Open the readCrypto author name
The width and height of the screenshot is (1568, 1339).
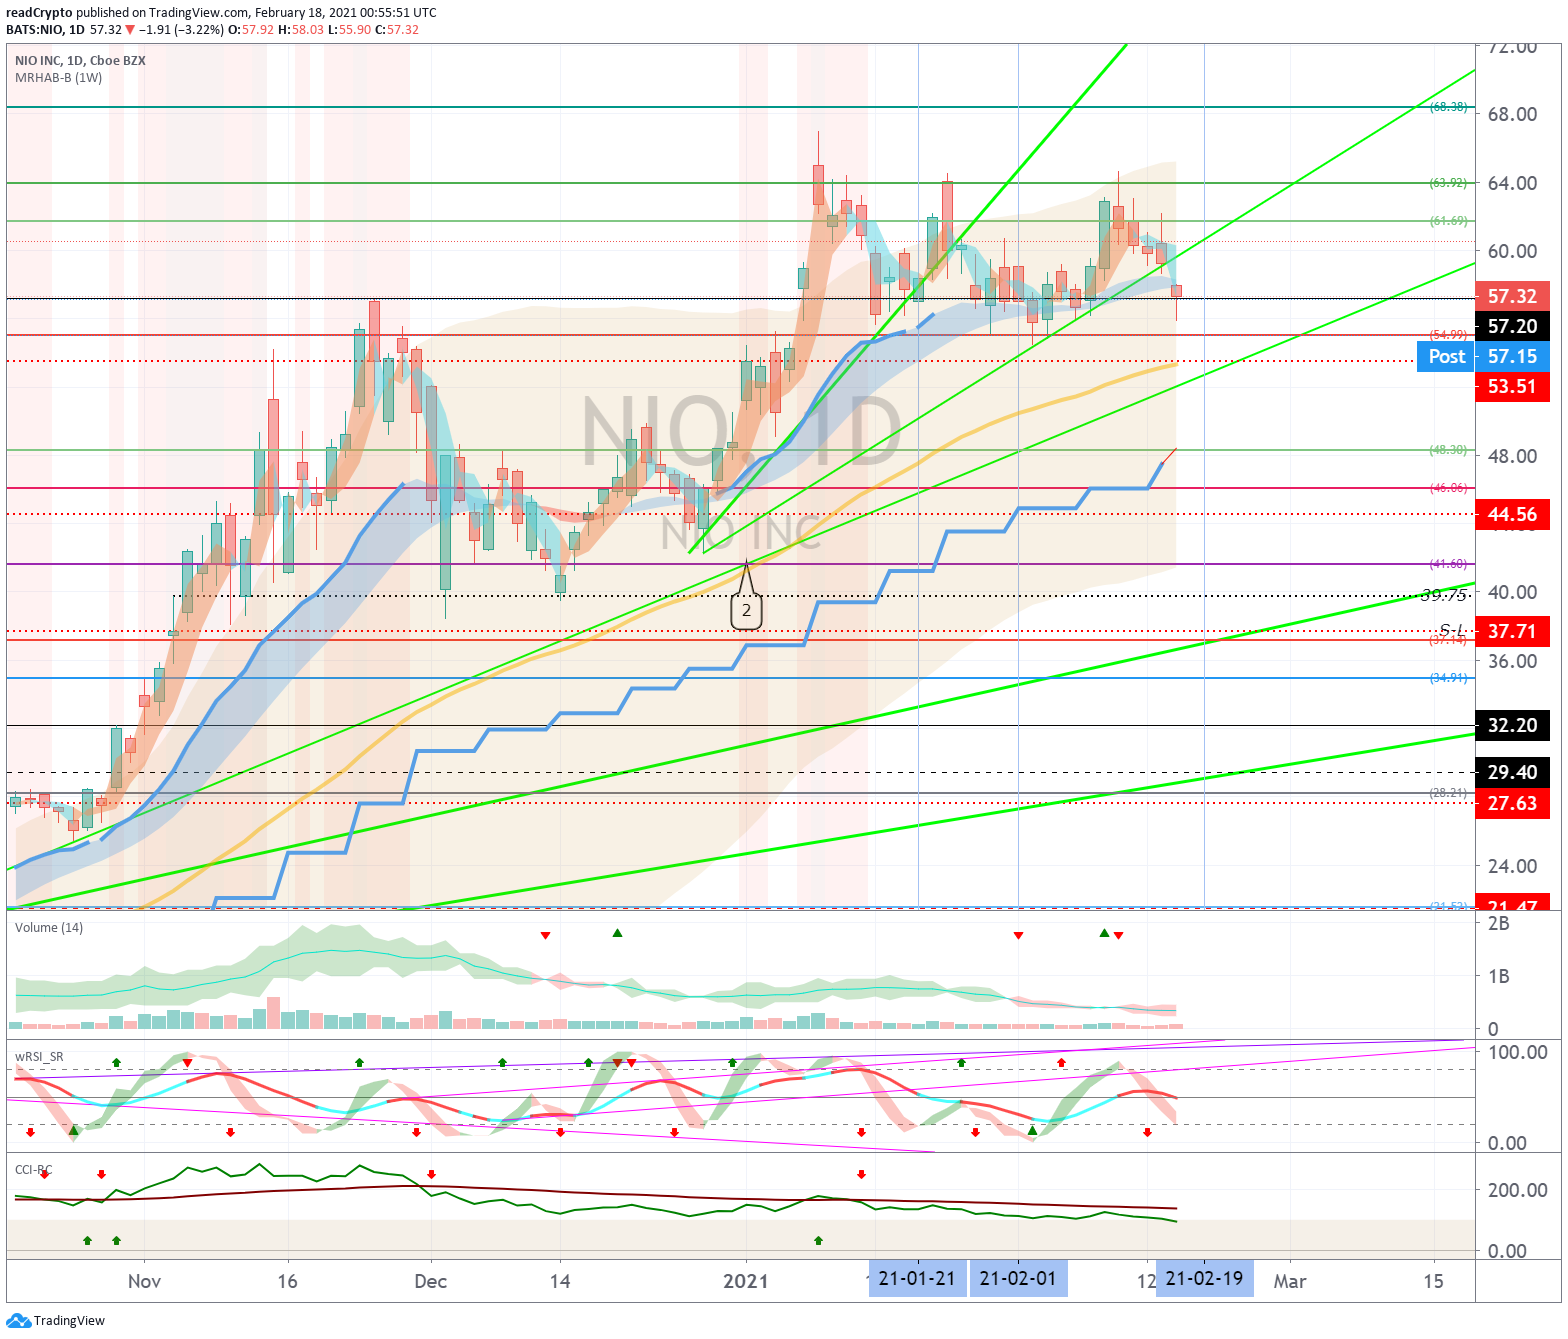pyautogui.click(x=39, y=13)
